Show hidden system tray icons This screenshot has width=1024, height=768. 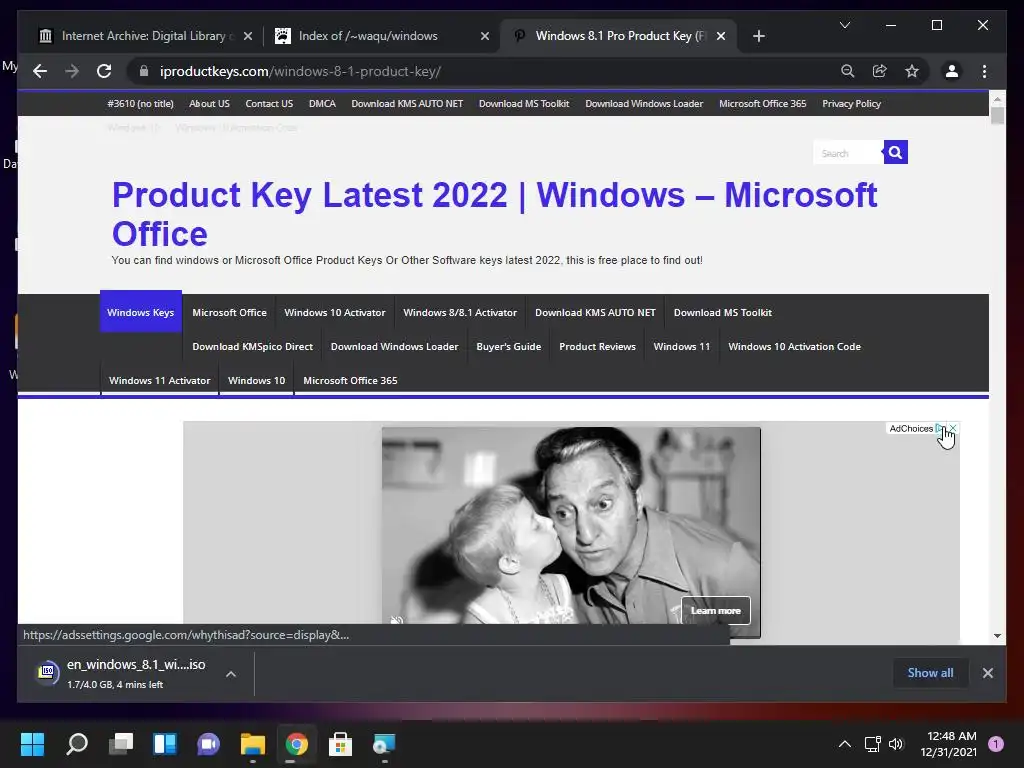point(844,744)
